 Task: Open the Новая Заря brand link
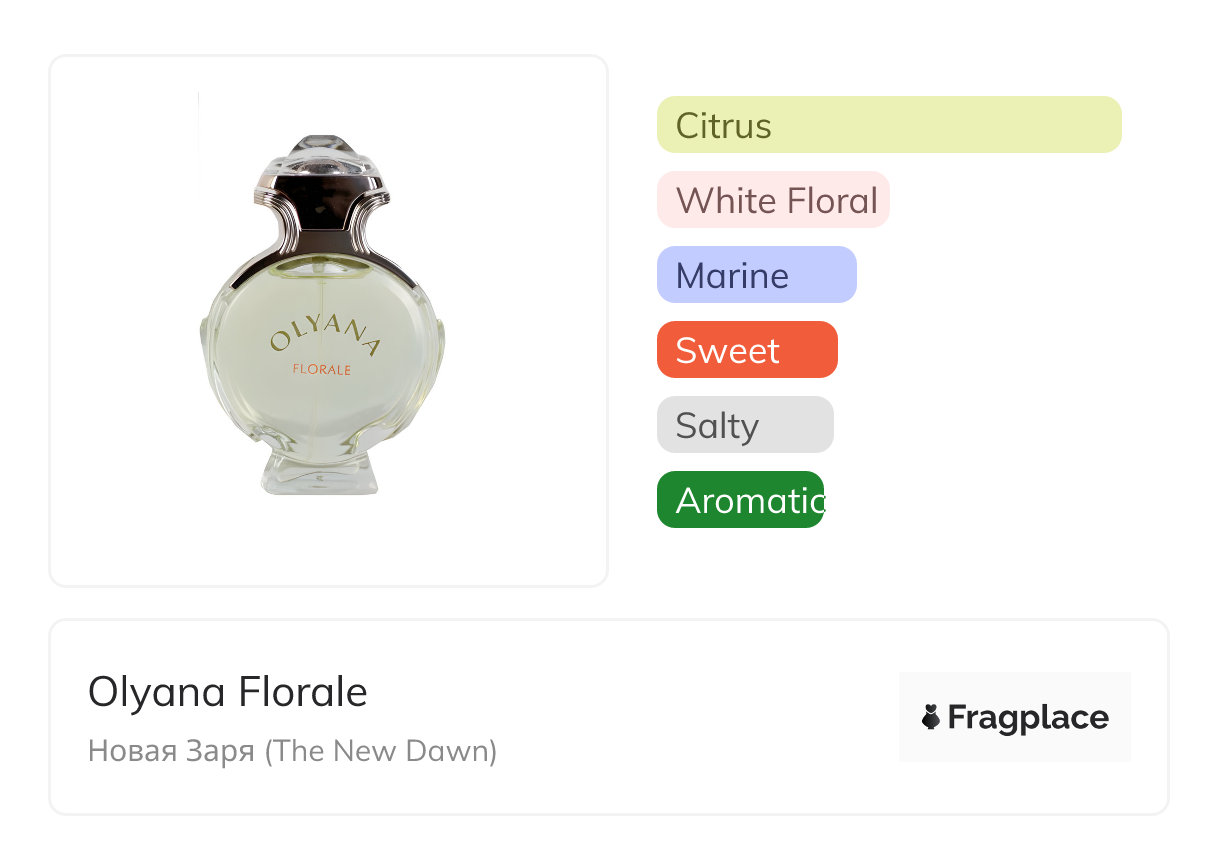click(171, 750)
